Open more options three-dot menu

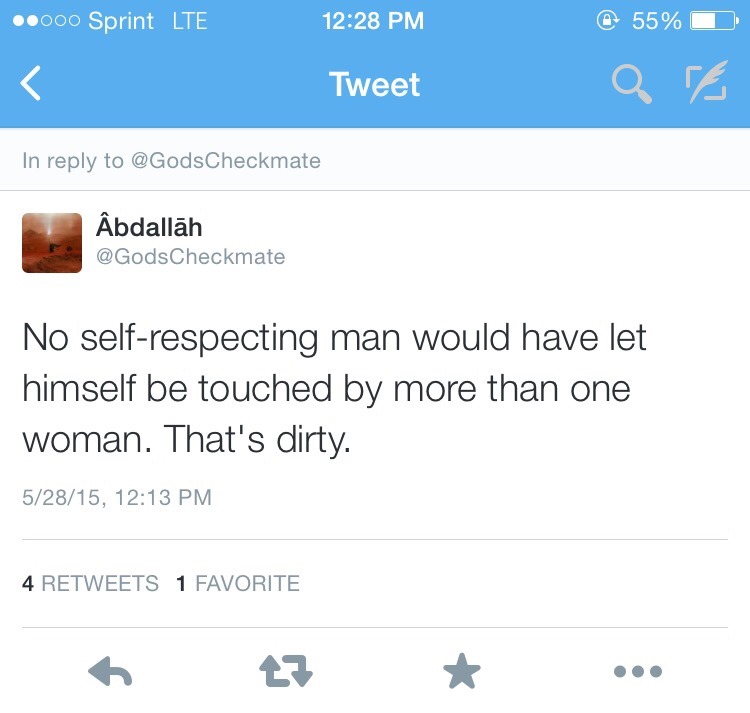pos(638,671)
